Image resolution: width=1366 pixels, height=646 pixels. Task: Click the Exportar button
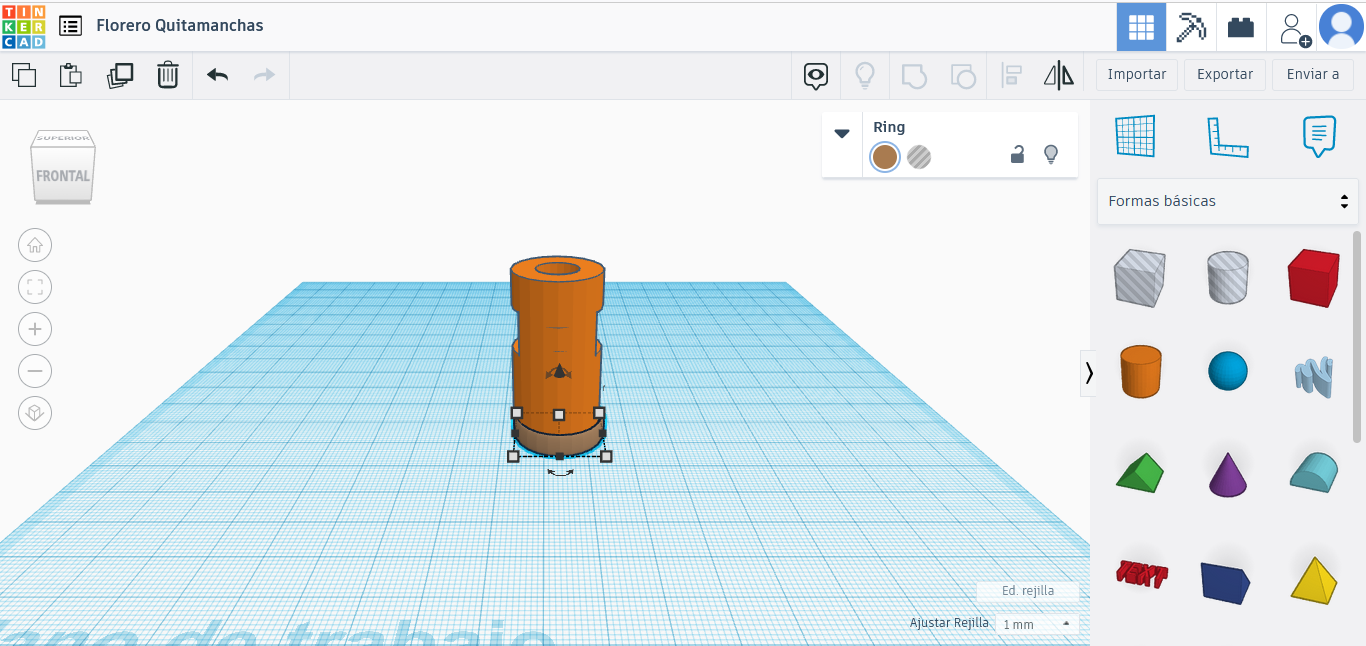click(1225, 75)
